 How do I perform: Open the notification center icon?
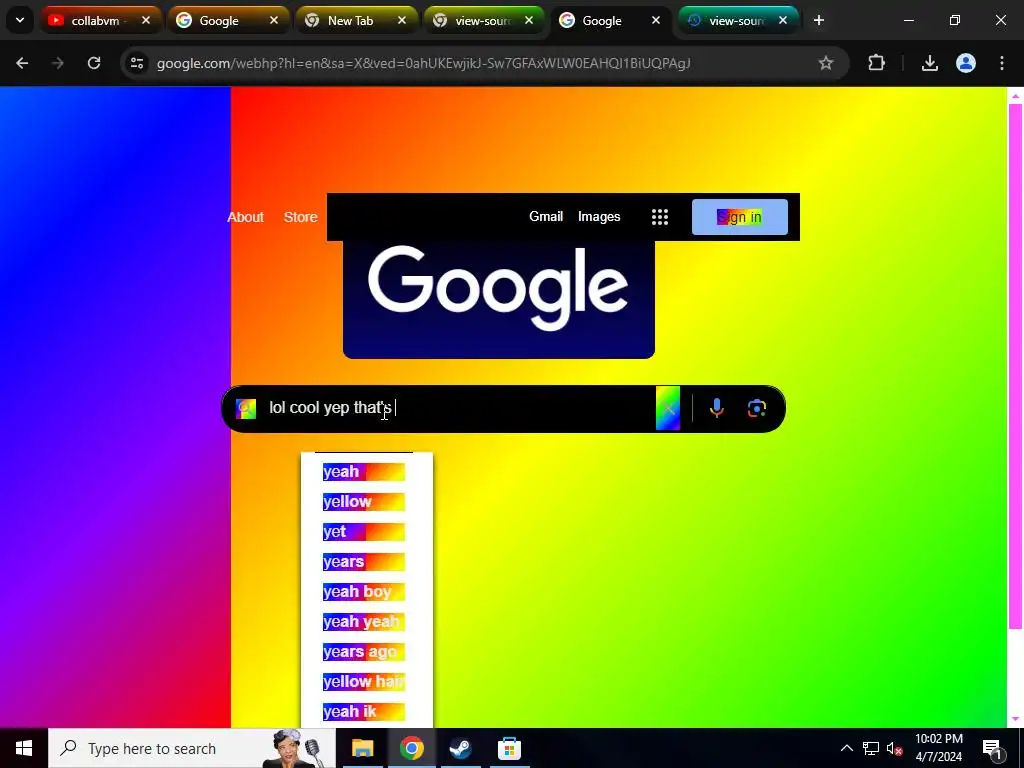(992, 749)
